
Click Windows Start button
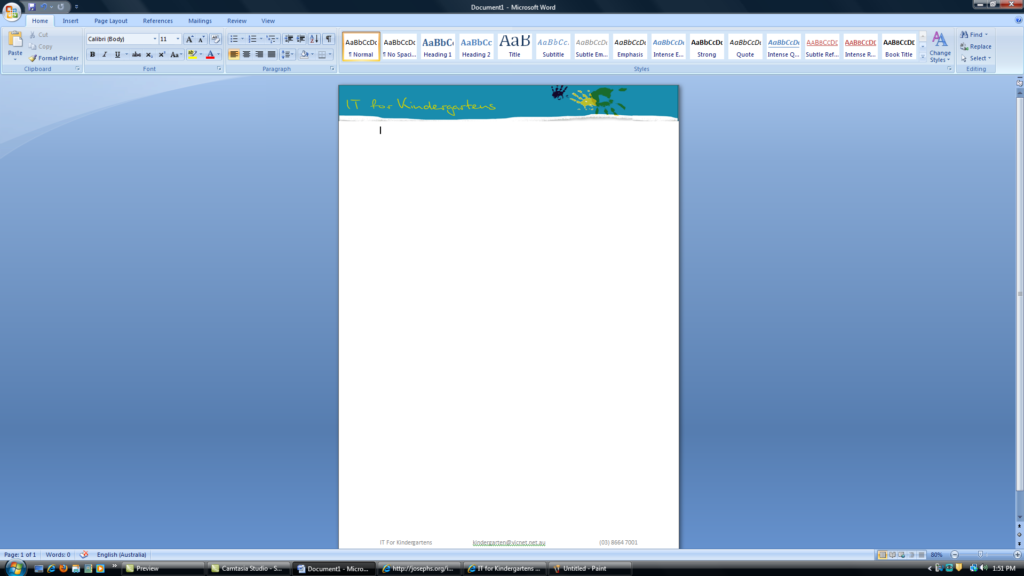pyautogui.click(x=14, y=568)
